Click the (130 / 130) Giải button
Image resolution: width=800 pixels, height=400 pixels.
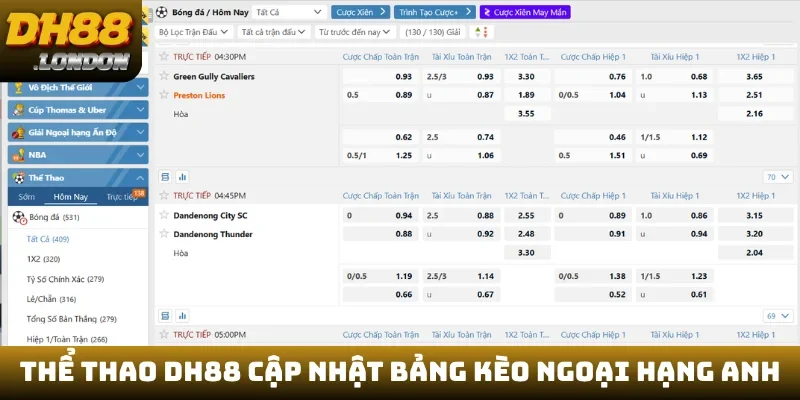click(433, 32)
